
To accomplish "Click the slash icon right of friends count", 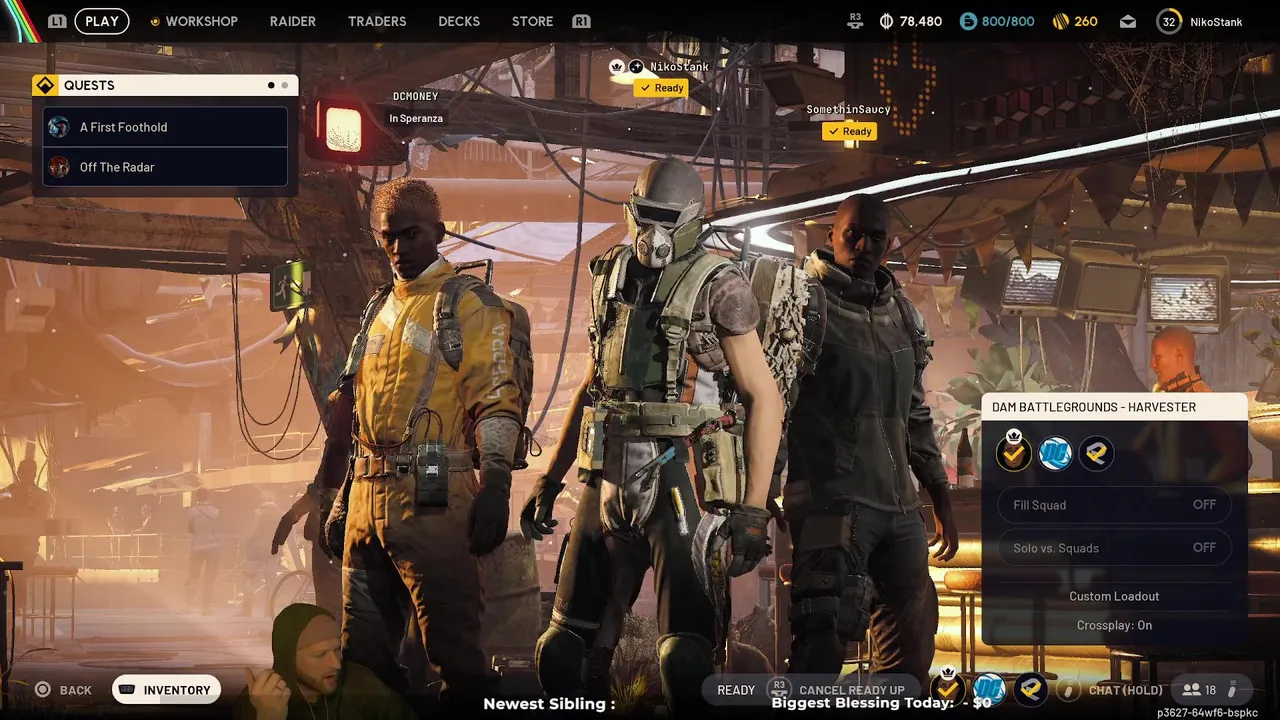I will pos(1233,690).
